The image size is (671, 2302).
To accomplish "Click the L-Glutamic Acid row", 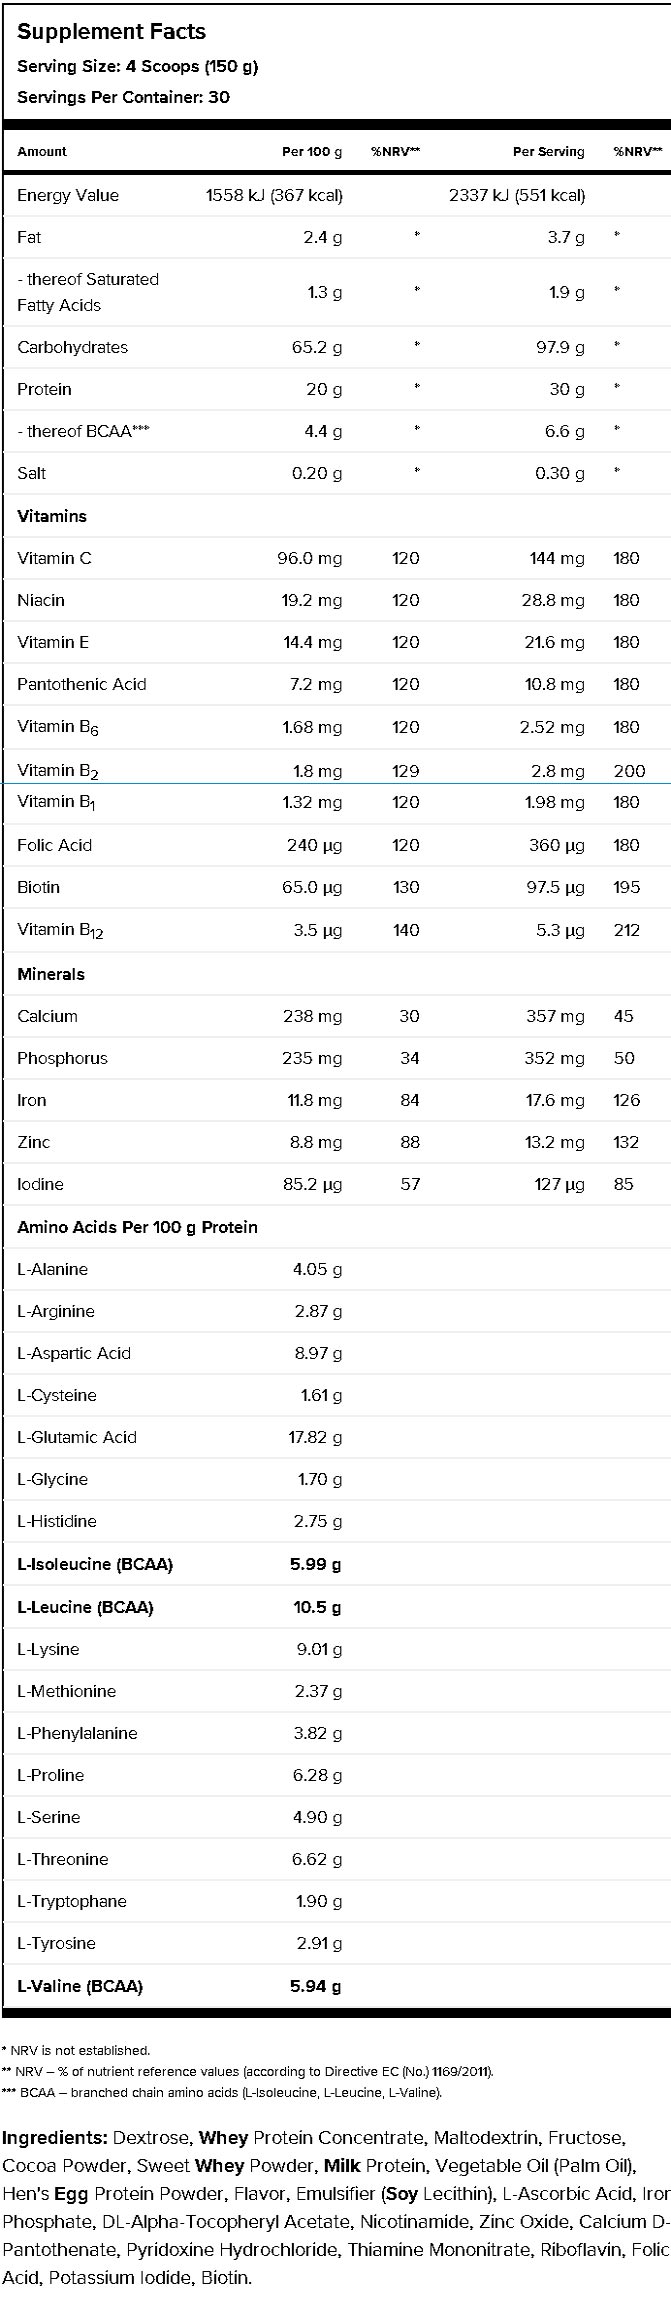I will [336, 1437].
